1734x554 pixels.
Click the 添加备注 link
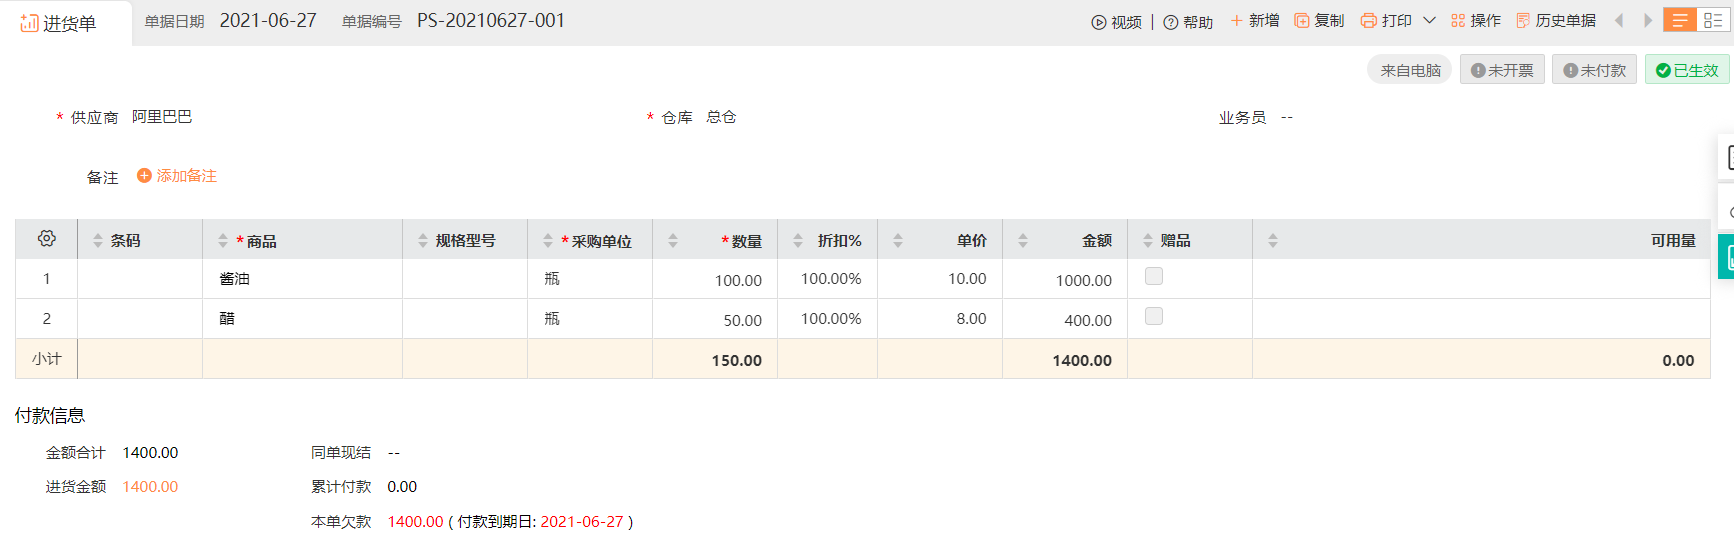click(177, 176)
